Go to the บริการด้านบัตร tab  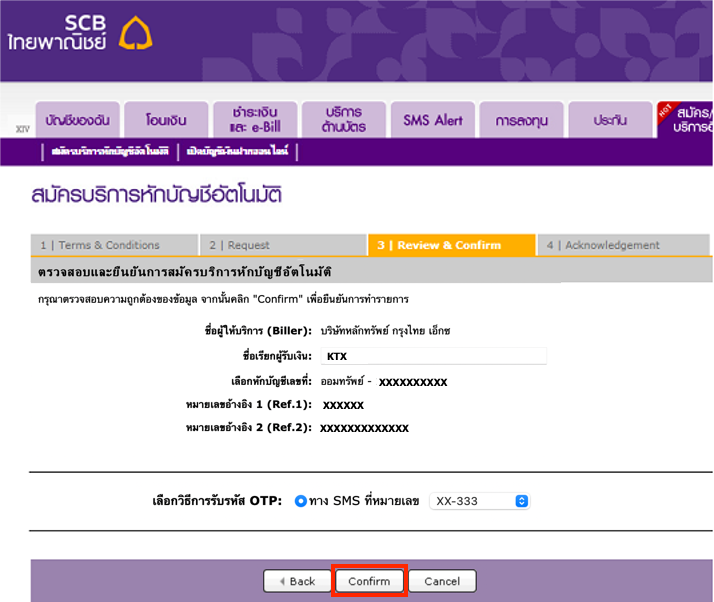point(343,120)
